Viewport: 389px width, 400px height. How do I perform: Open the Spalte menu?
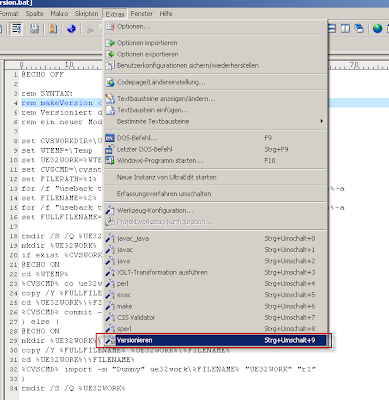[35, 14]
